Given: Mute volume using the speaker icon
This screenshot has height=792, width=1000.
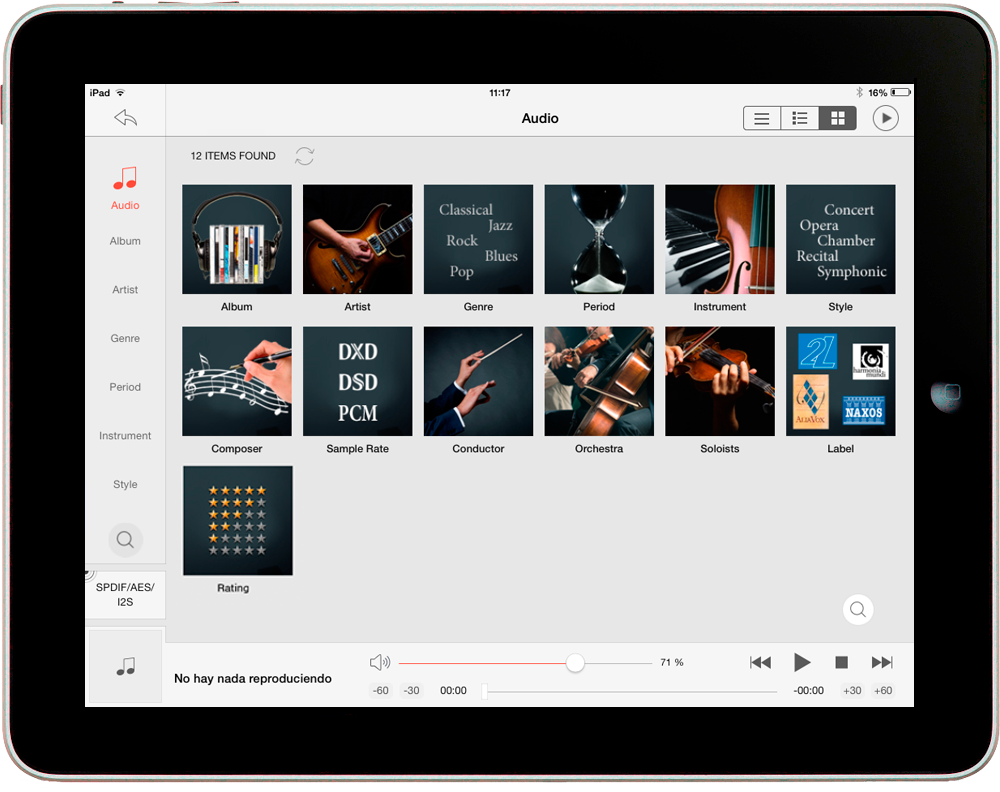Looking at the screenshot, I should click(x=379, y=663).
